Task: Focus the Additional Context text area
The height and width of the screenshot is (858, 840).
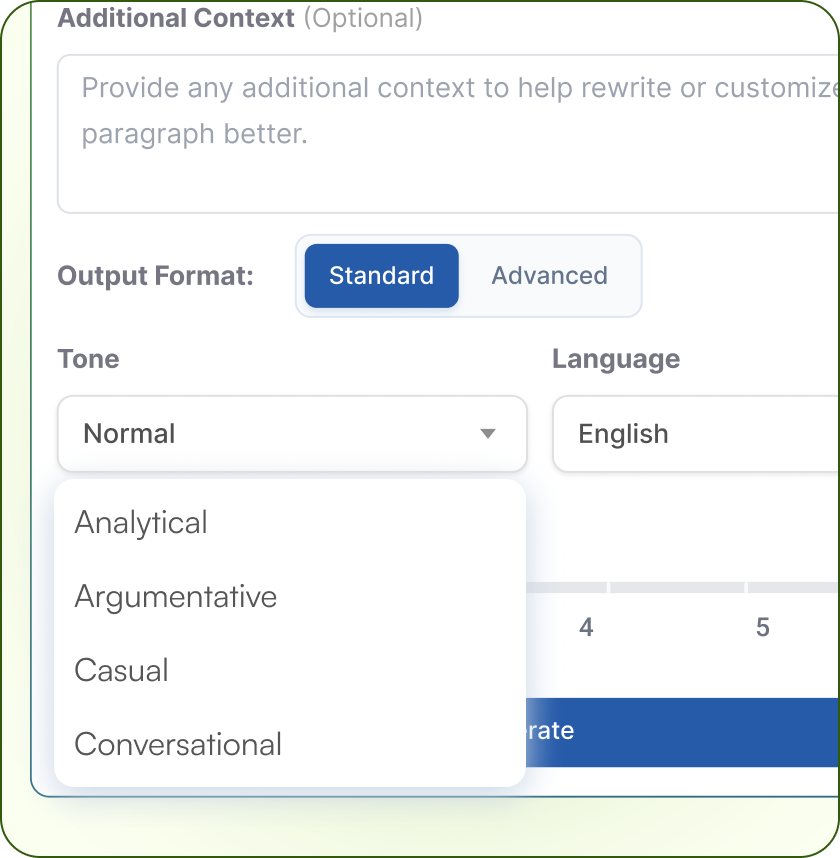Action: click(x=450, y=170)
